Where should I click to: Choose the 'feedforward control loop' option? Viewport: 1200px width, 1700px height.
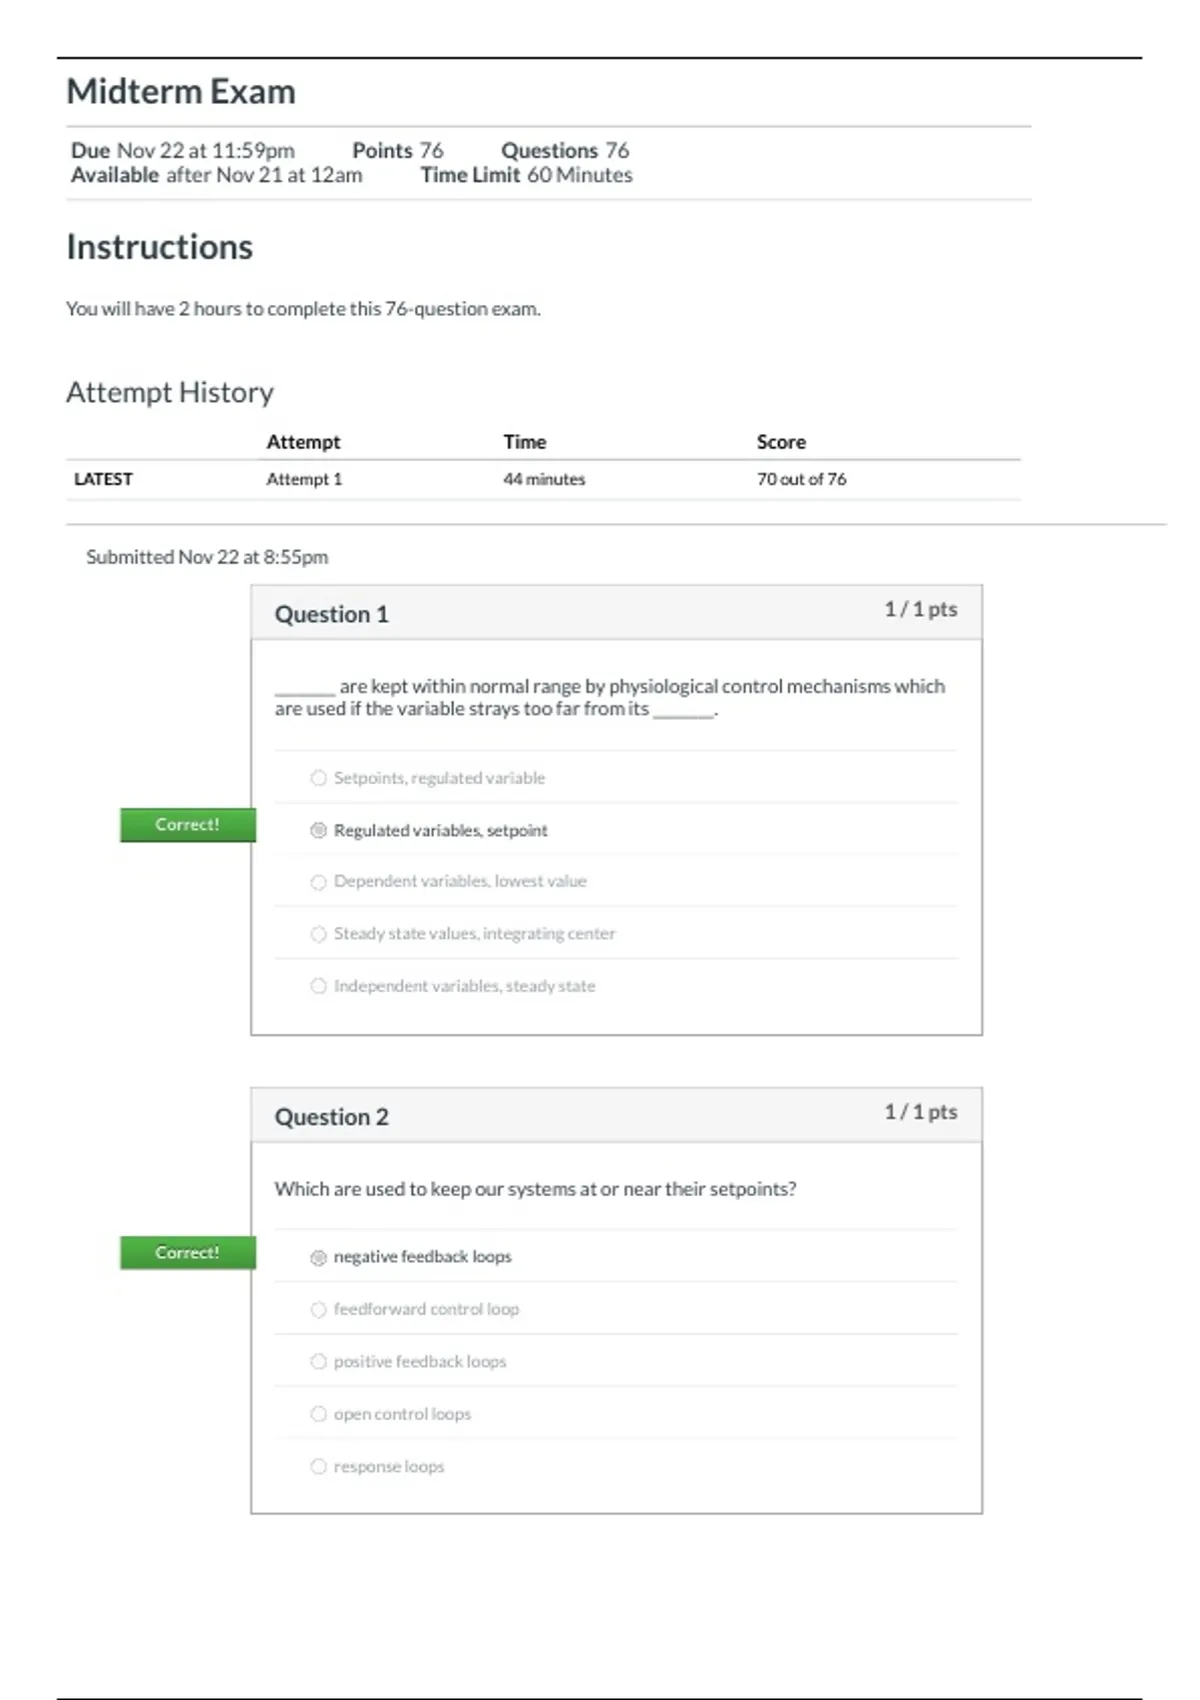click(318, 1309)
